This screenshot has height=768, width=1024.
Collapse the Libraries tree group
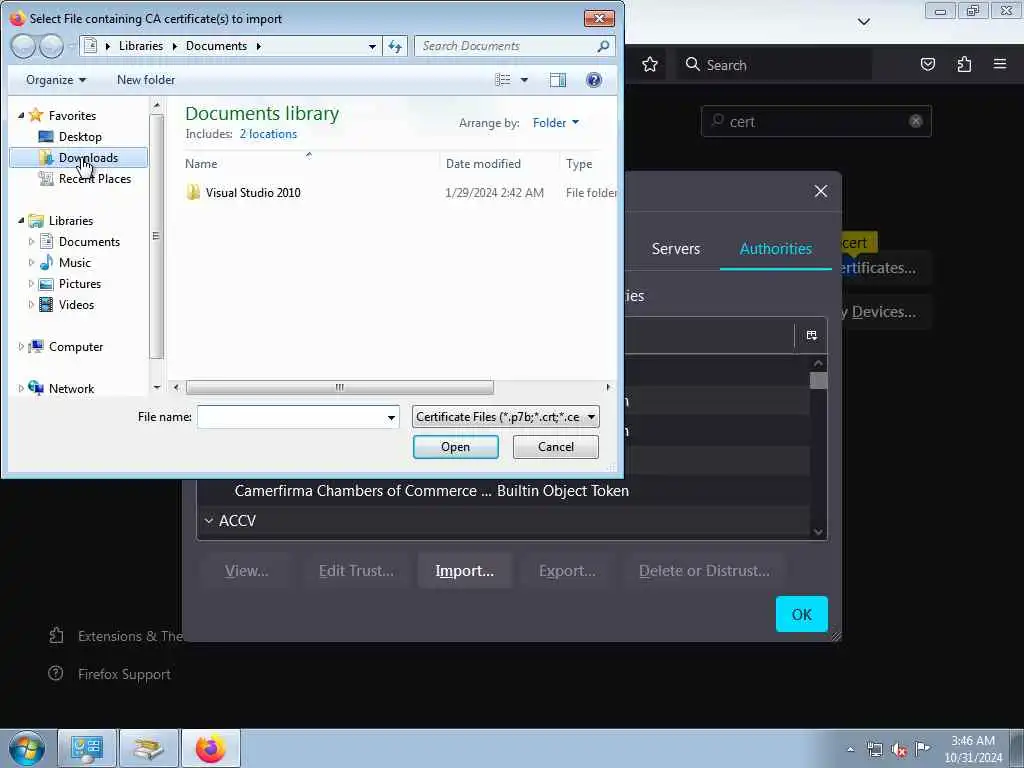point(21,221)
